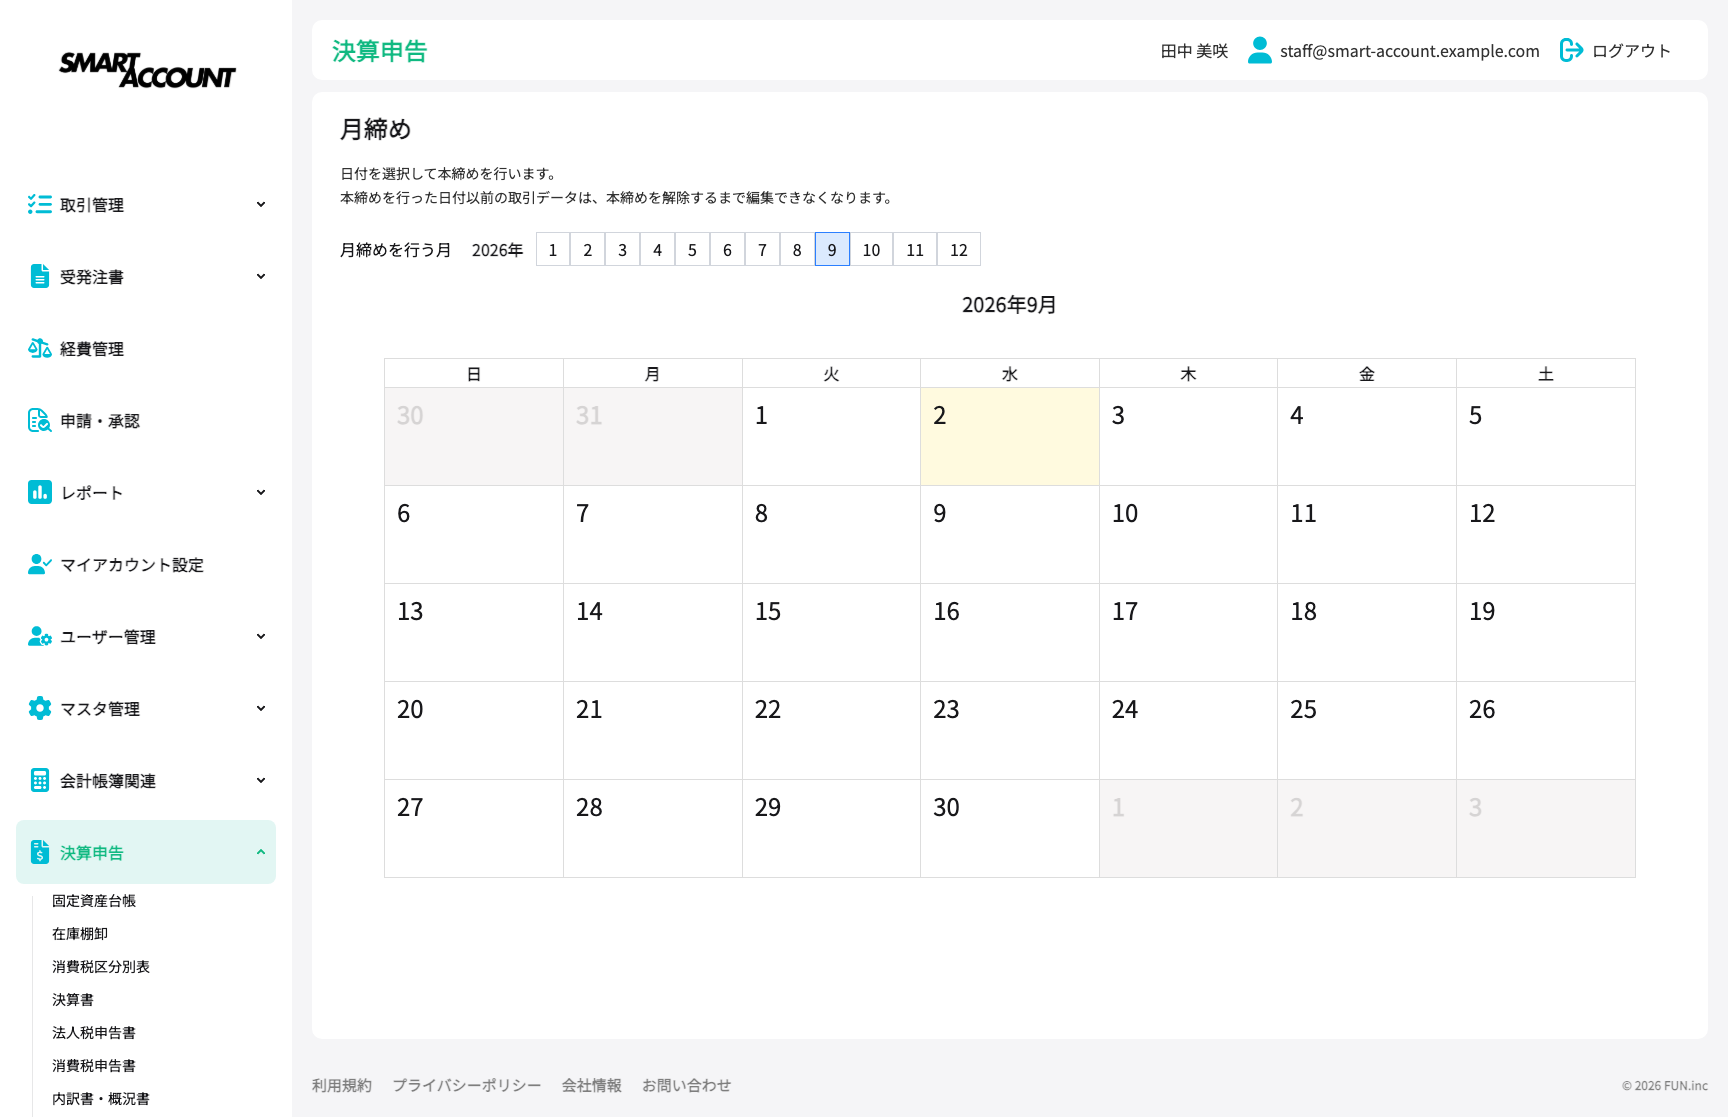This screenshot has width=1728, height=1117.
Task: Click the ユーザー管理 user gear icon
Action: (40, 637)
